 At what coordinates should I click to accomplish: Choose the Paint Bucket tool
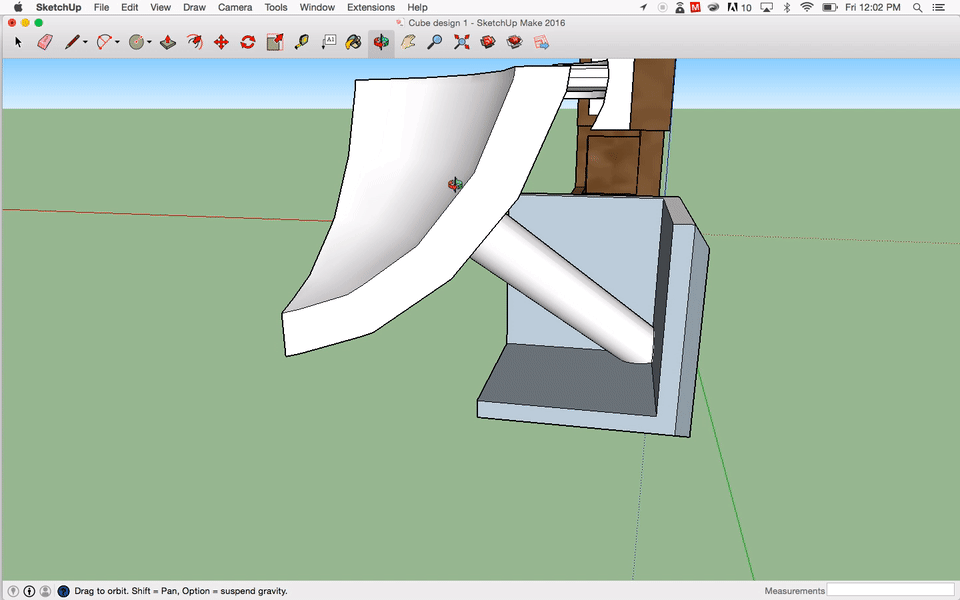click(354, 42)
